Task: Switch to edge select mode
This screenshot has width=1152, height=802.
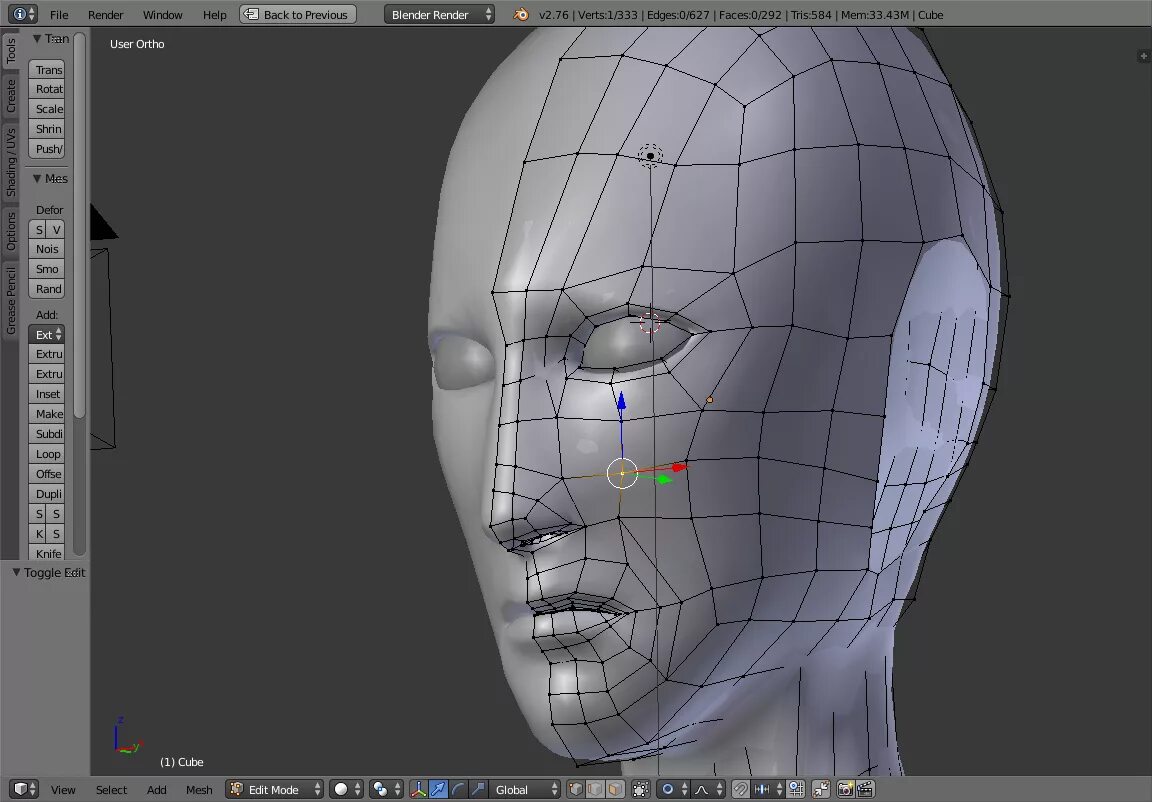Action: pos(595,790)
